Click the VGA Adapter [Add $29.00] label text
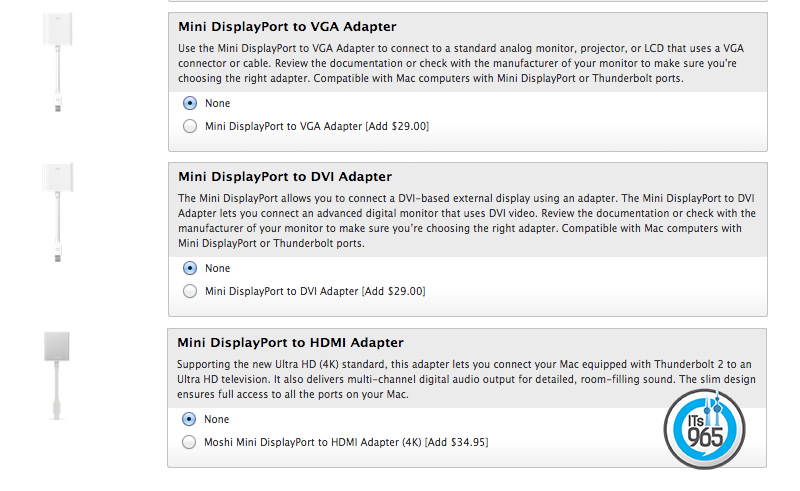800x491 pixels. coord(317,127)
